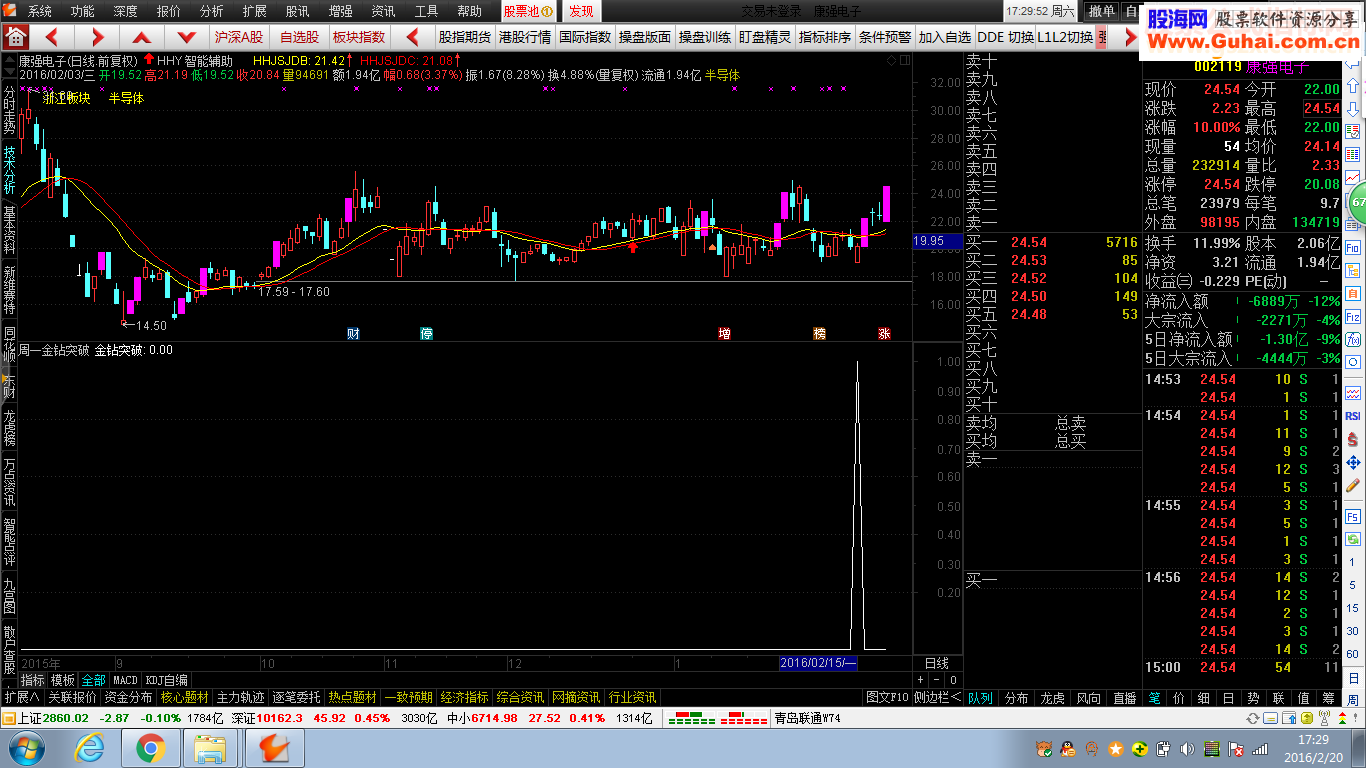The width and height of the screenshot is (1366, 768).
Task: Open Google Chrome from the taskbar
Action: pyautogui.click(x=151, y=748)
